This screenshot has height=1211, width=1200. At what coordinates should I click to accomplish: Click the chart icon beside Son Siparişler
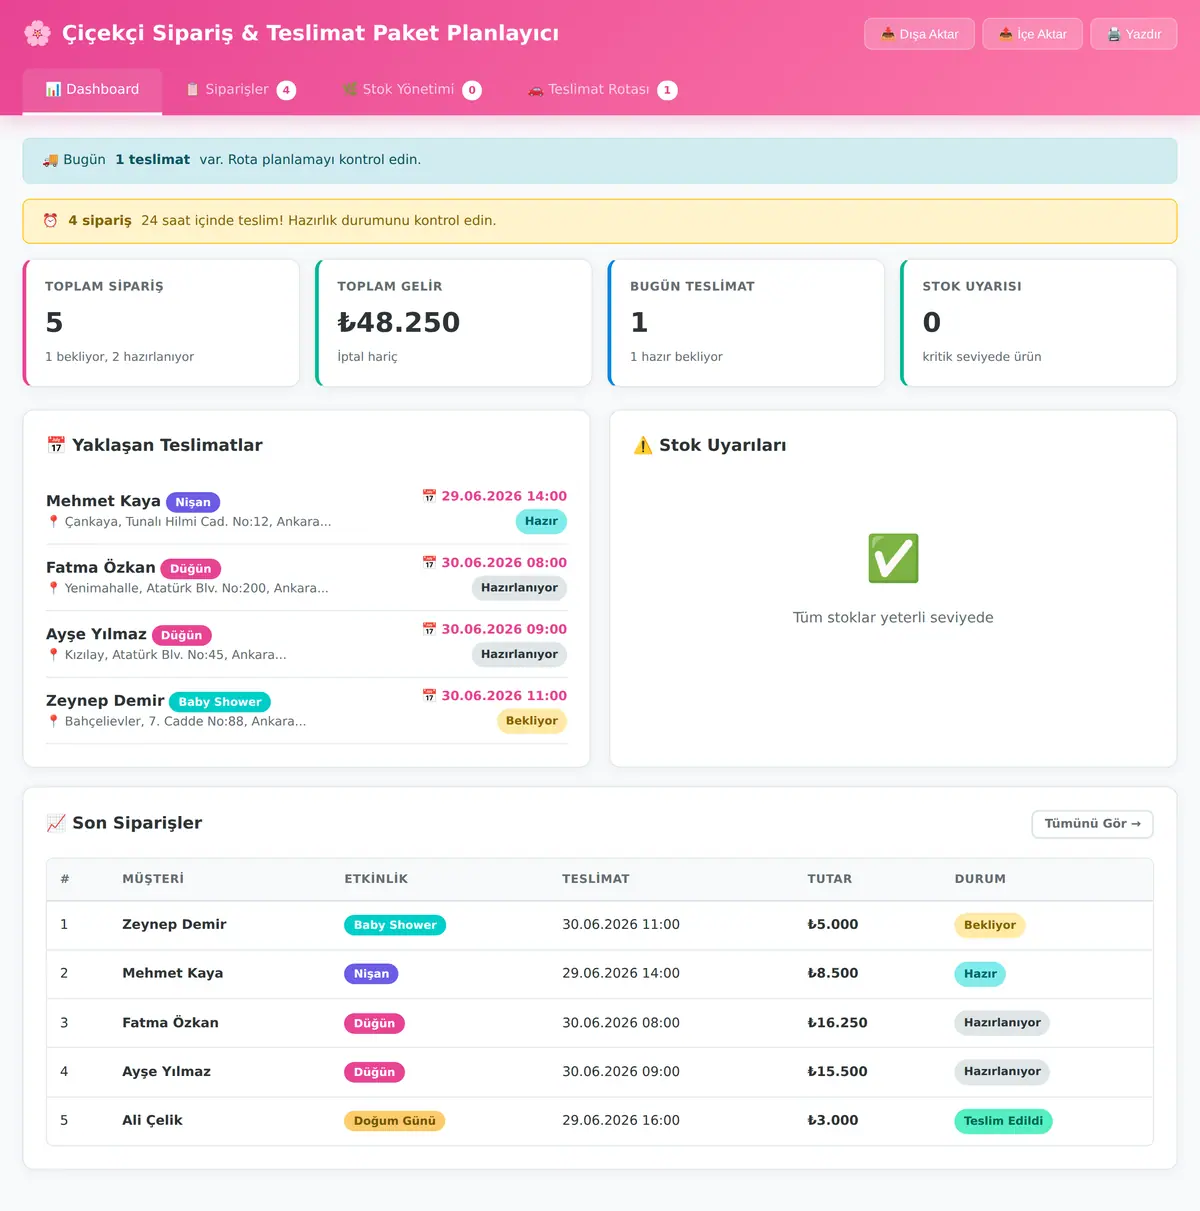coord(56,823)
